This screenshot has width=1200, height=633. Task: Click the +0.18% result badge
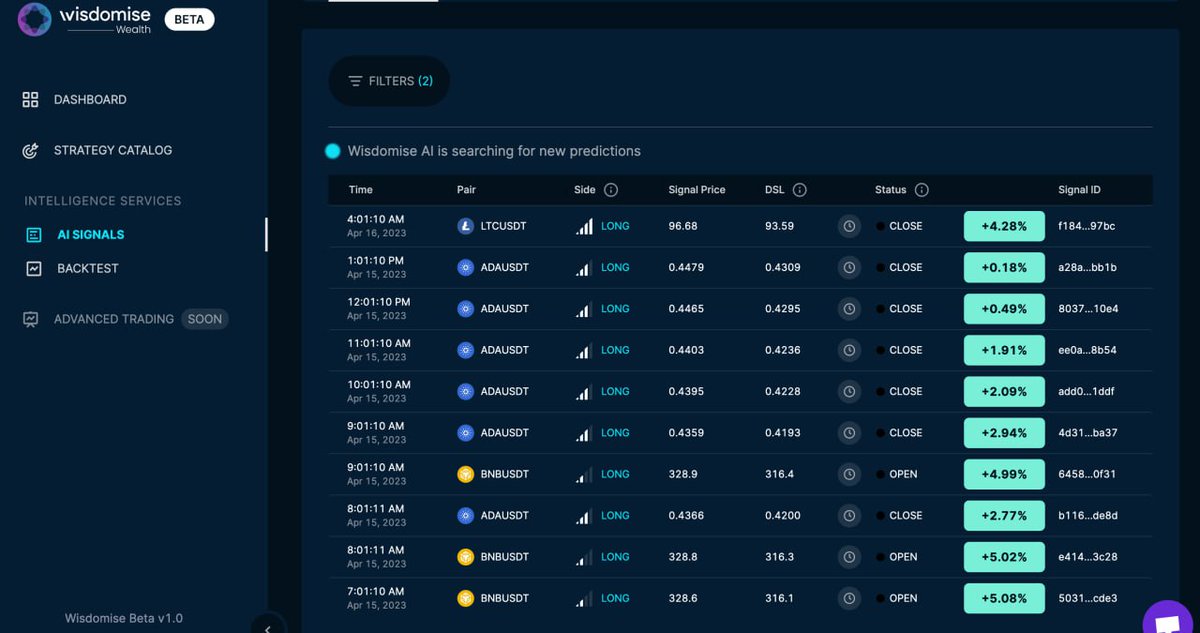tap(1004, 268)
